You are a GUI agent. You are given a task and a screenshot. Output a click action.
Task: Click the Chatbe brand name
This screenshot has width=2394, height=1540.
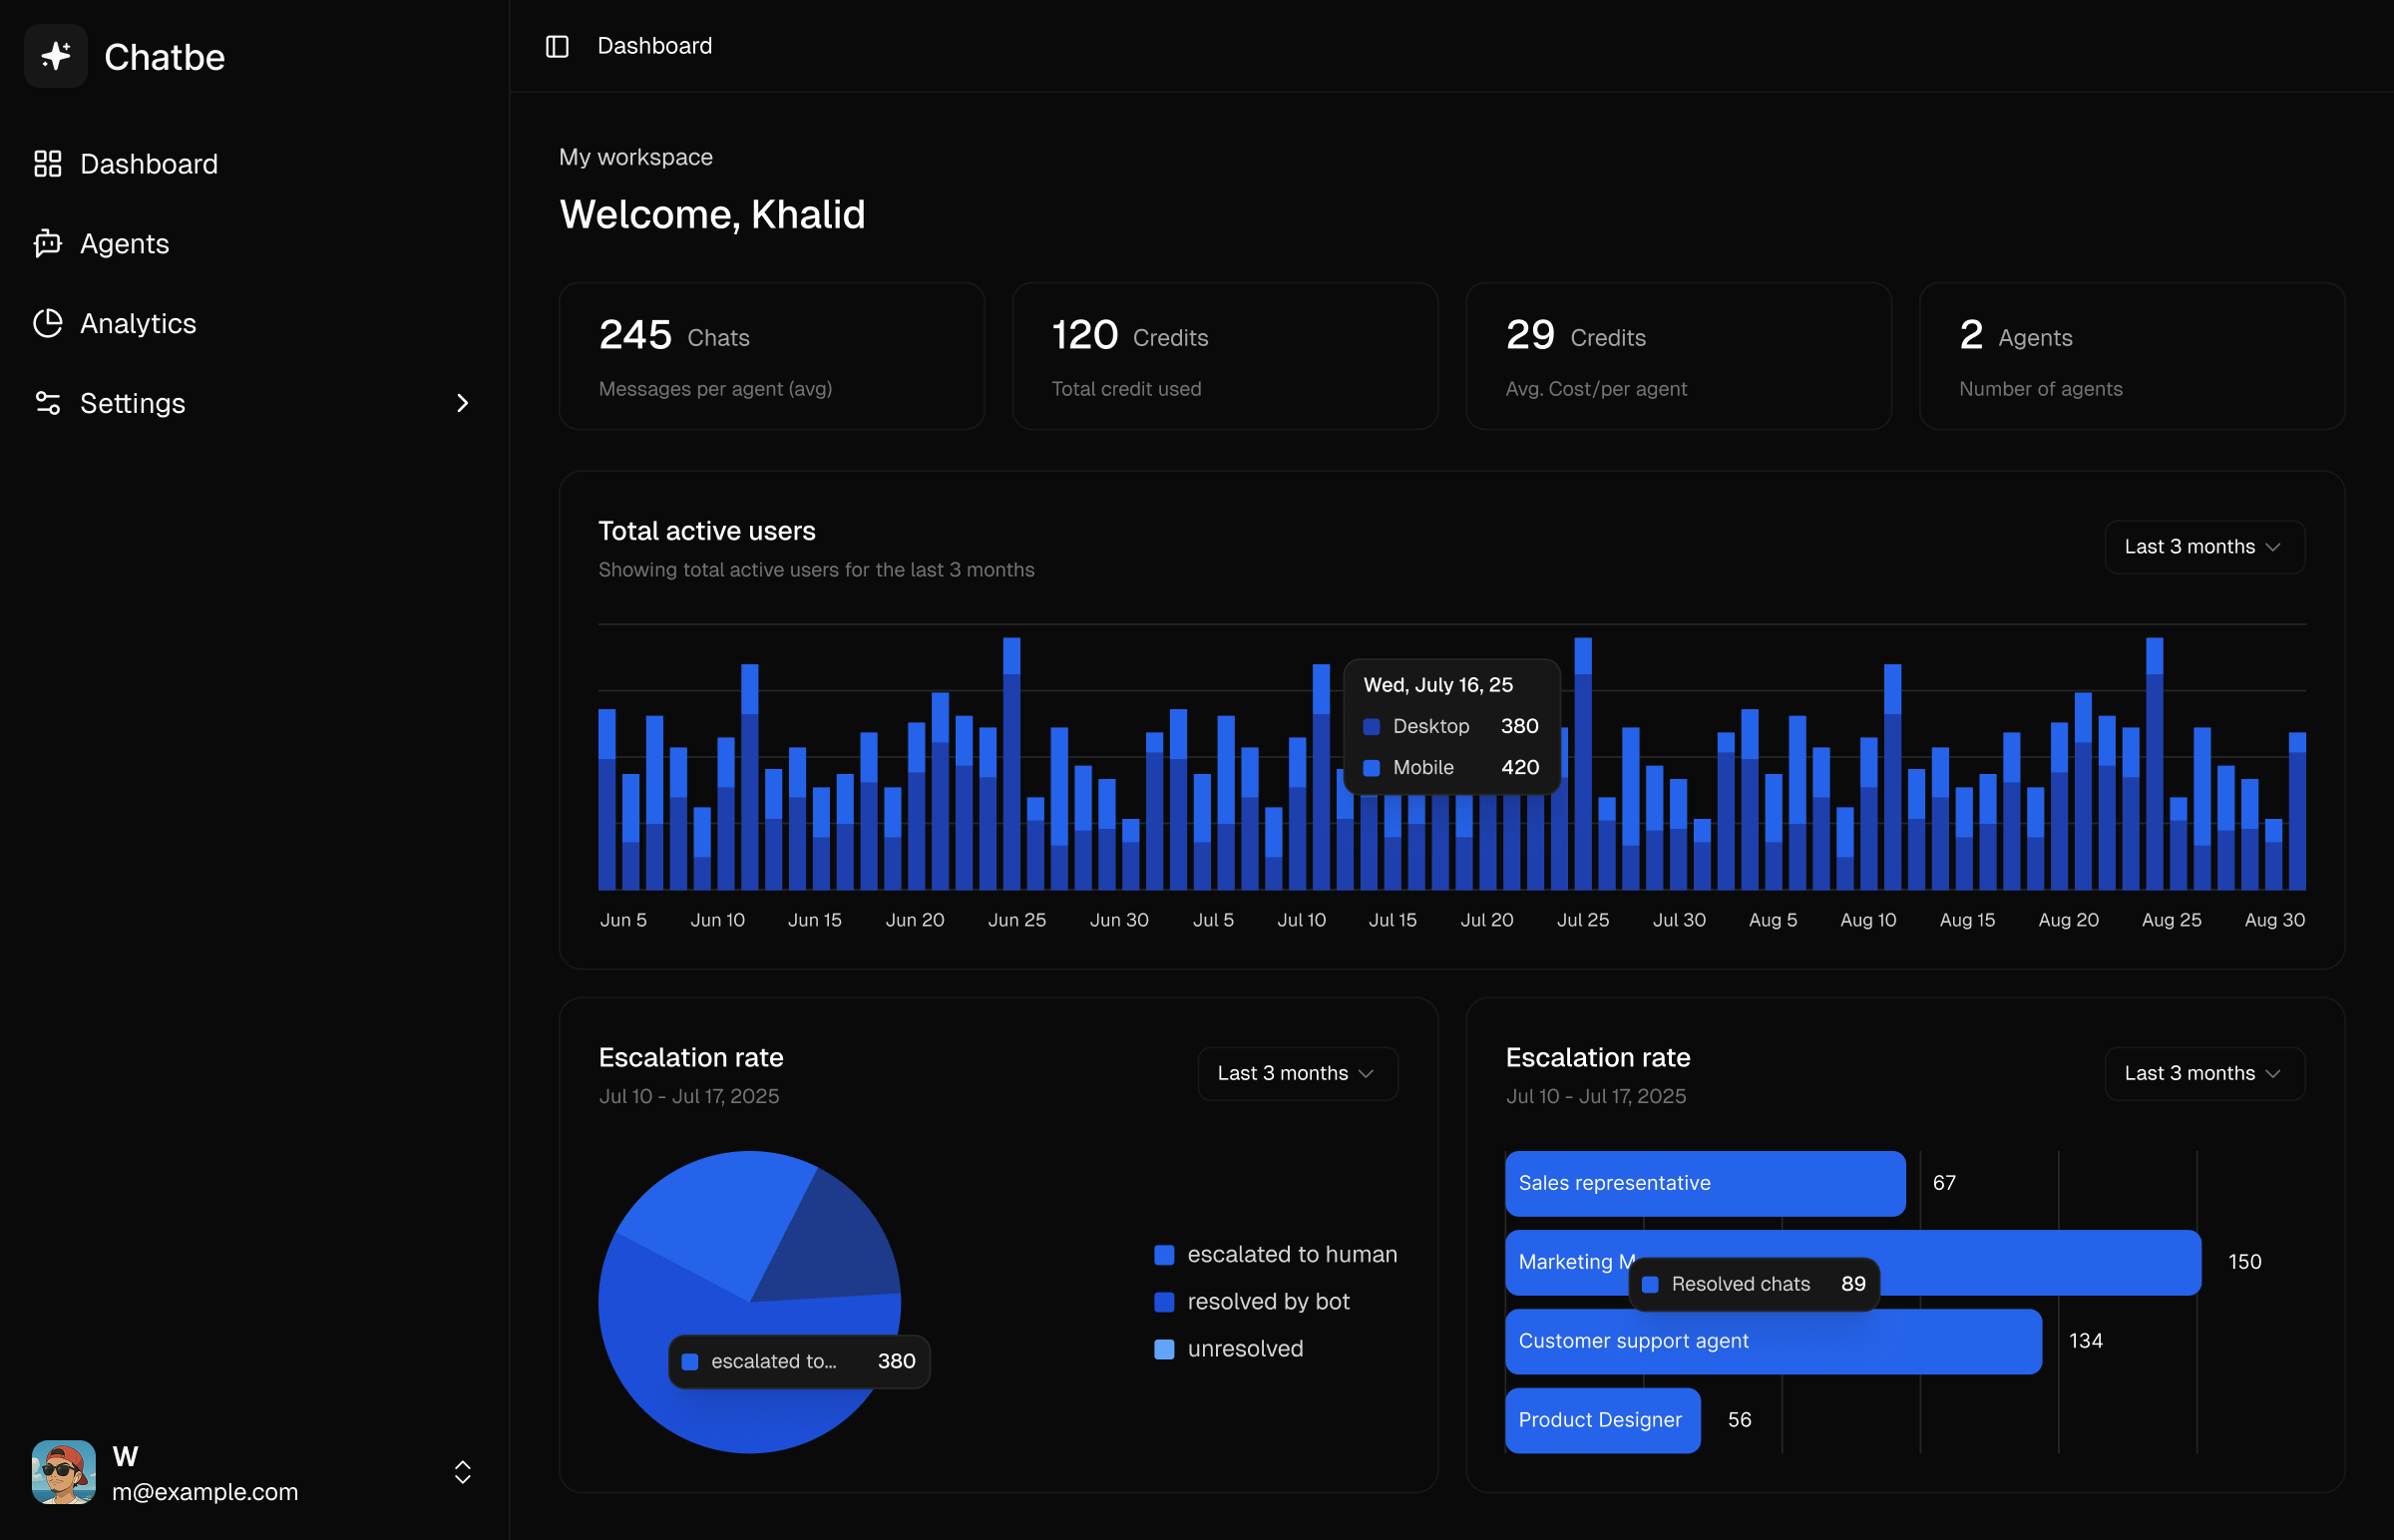tap(164, 57)
